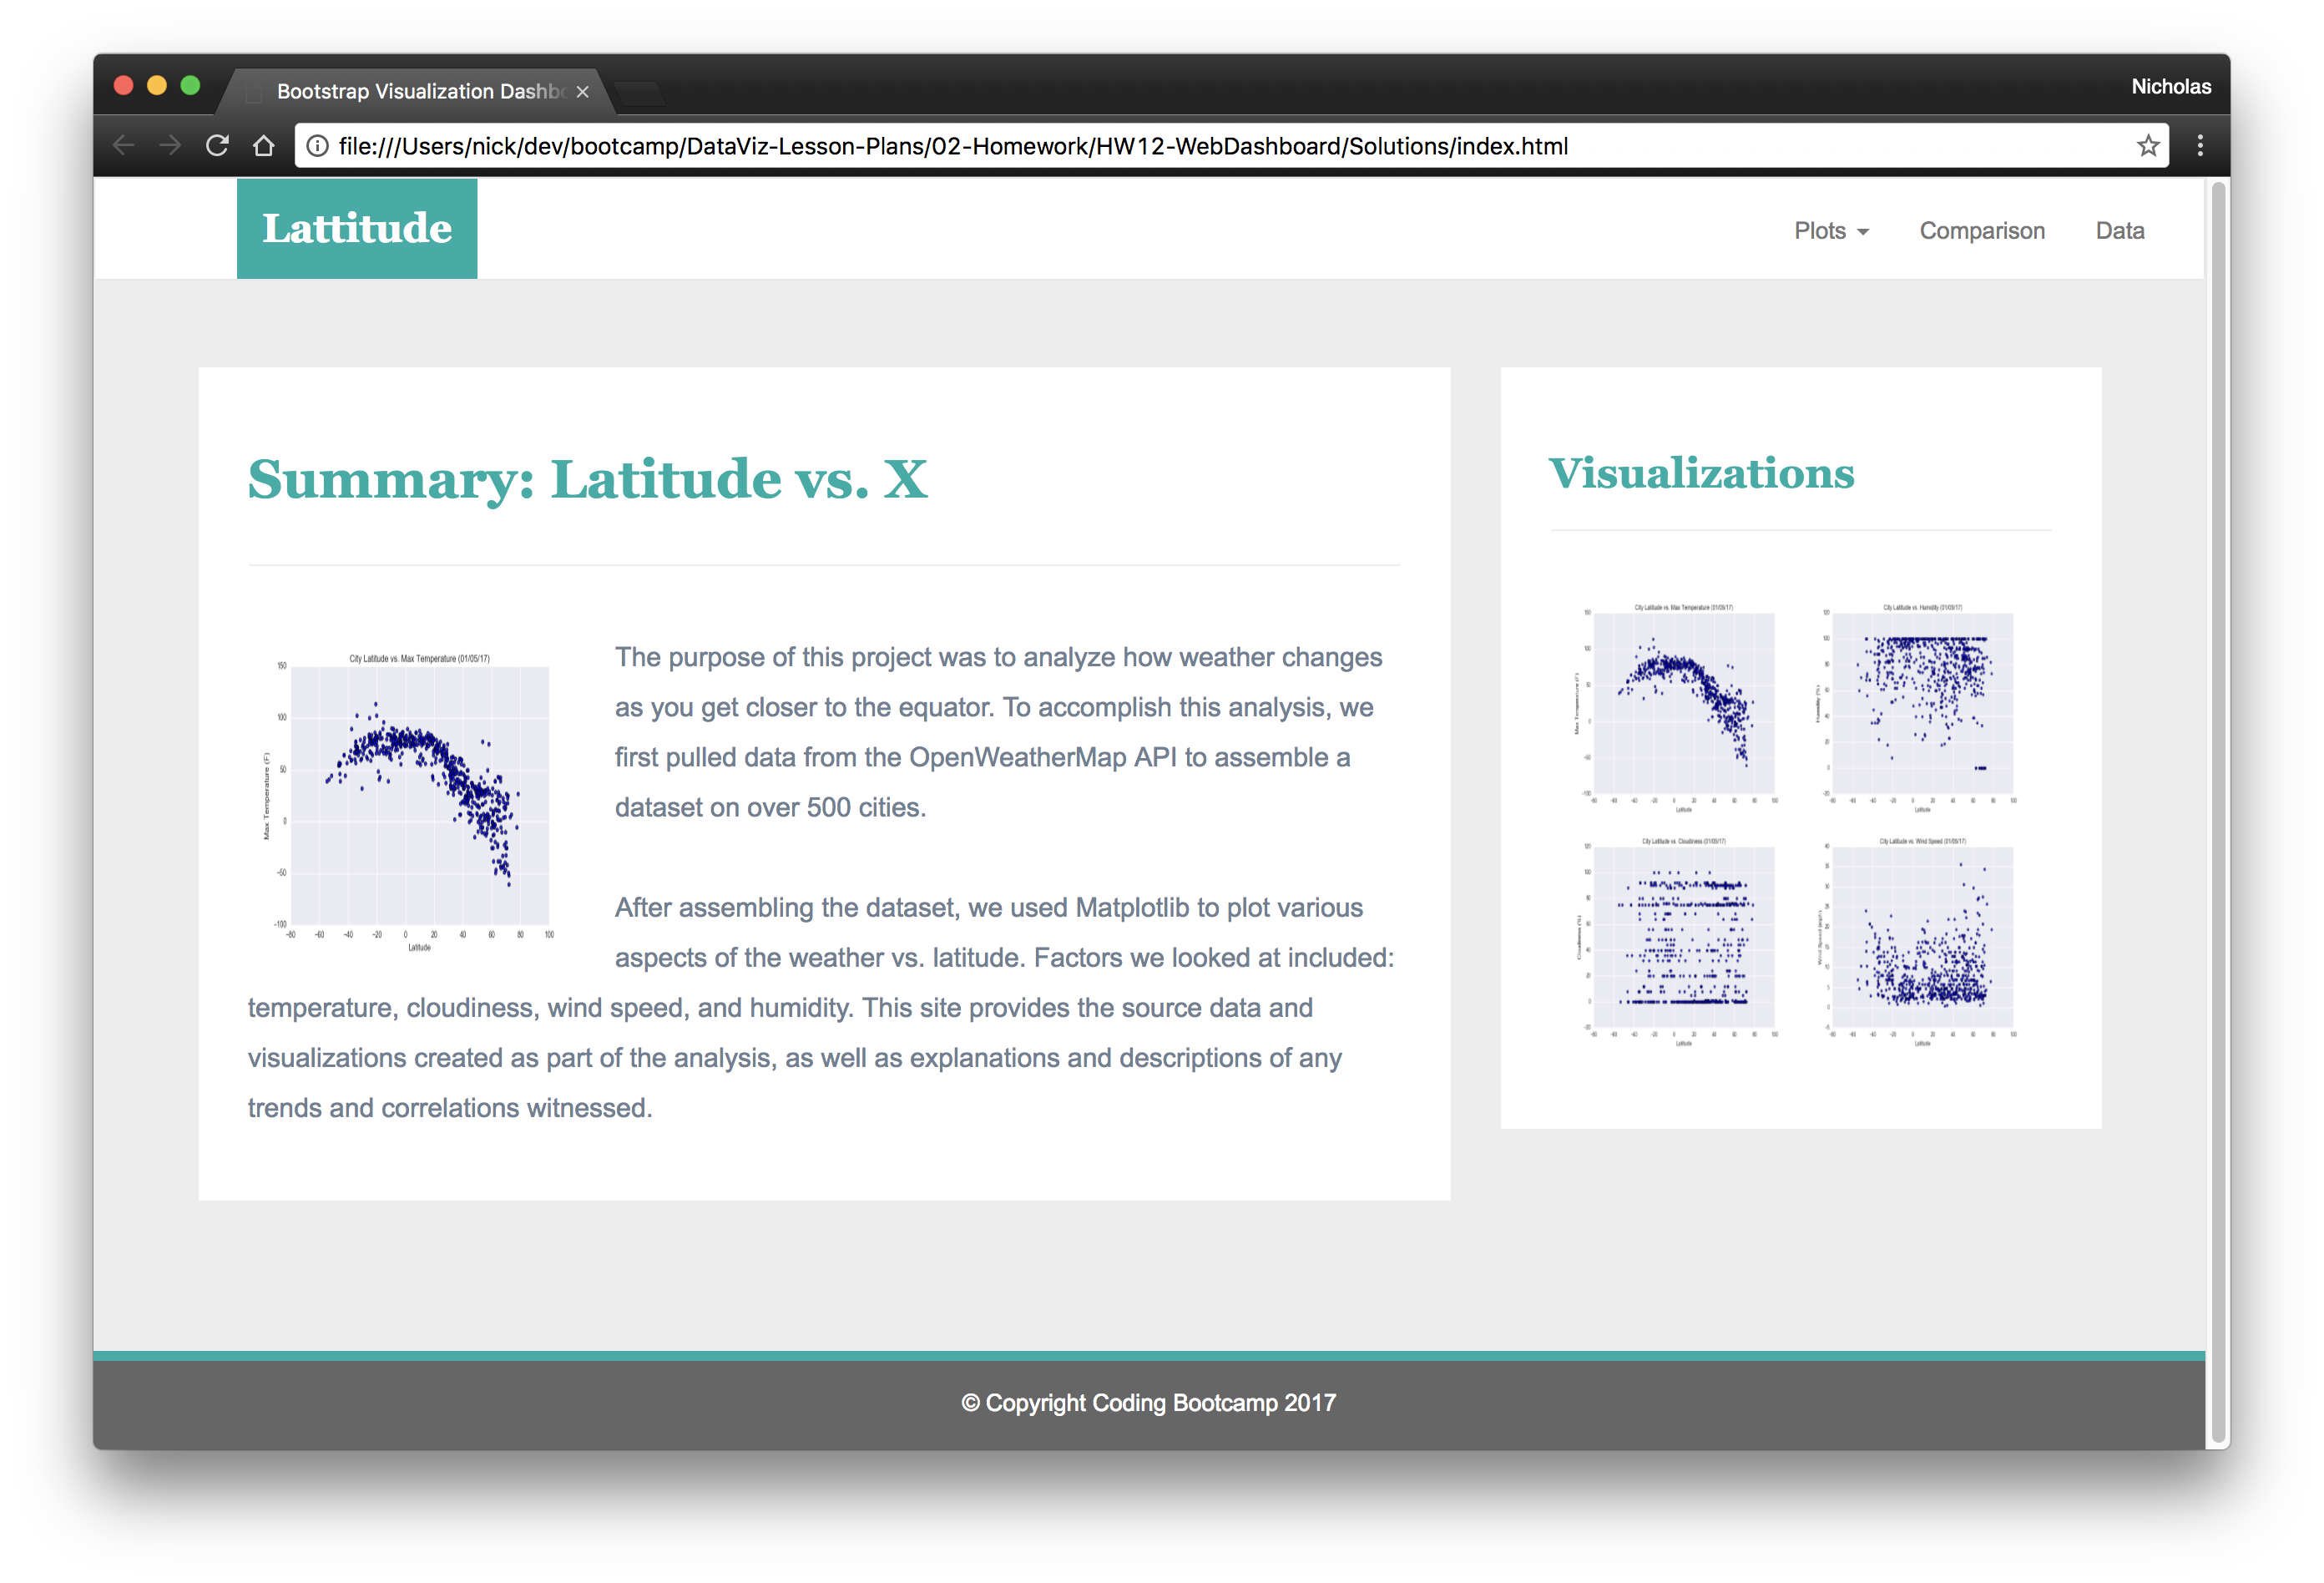Open the Plots dropdown menu
Screen dimensions: 2324x1583
pyautogui.click(x=1821, y=230)
